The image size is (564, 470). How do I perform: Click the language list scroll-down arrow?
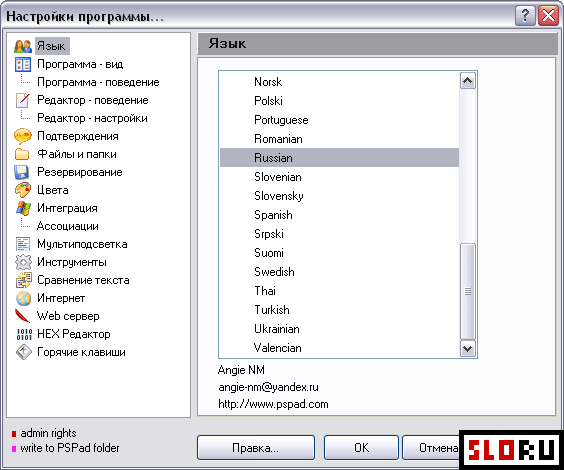pos(468,348)
